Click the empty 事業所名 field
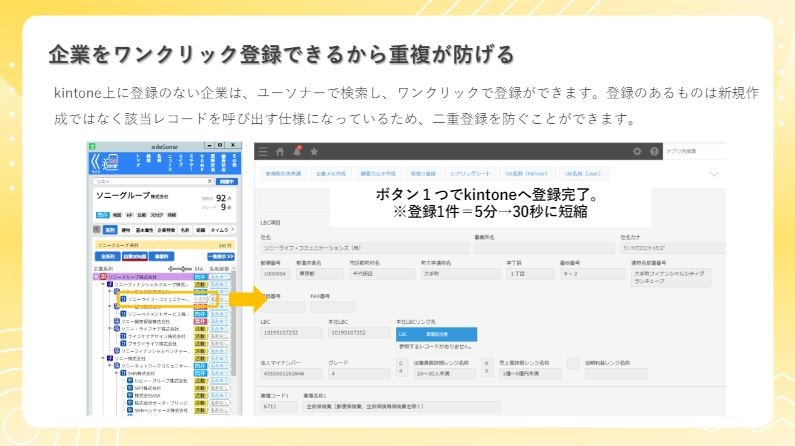795x446 pixels. pyautogui.click(x=544, y=248)
